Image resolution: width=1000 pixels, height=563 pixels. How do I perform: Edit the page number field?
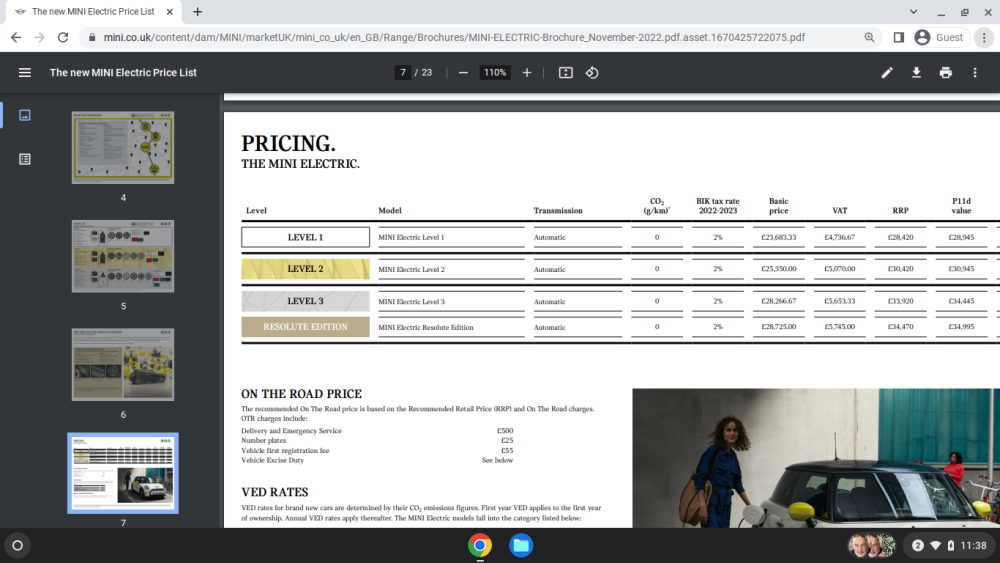tap(402, 73)
